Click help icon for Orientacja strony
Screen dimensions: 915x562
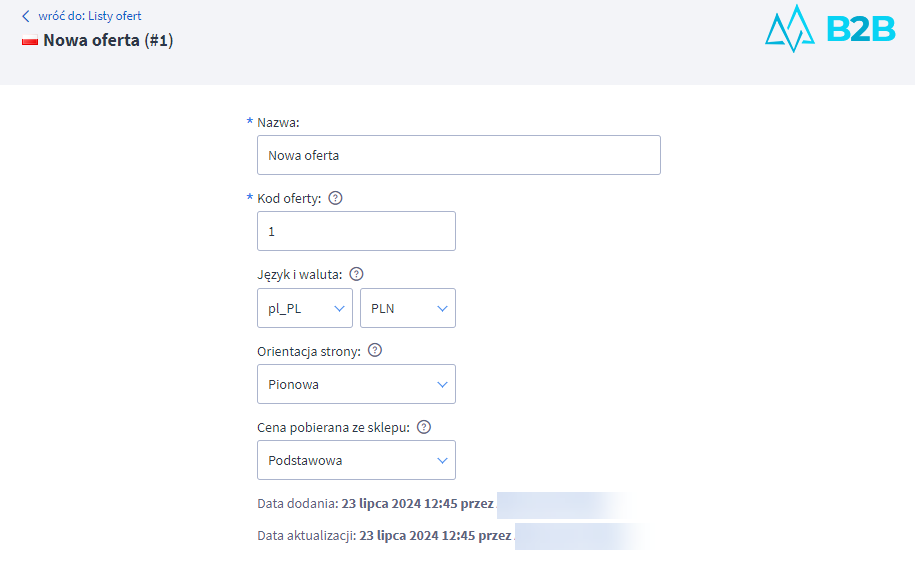(x=375, y=351)
